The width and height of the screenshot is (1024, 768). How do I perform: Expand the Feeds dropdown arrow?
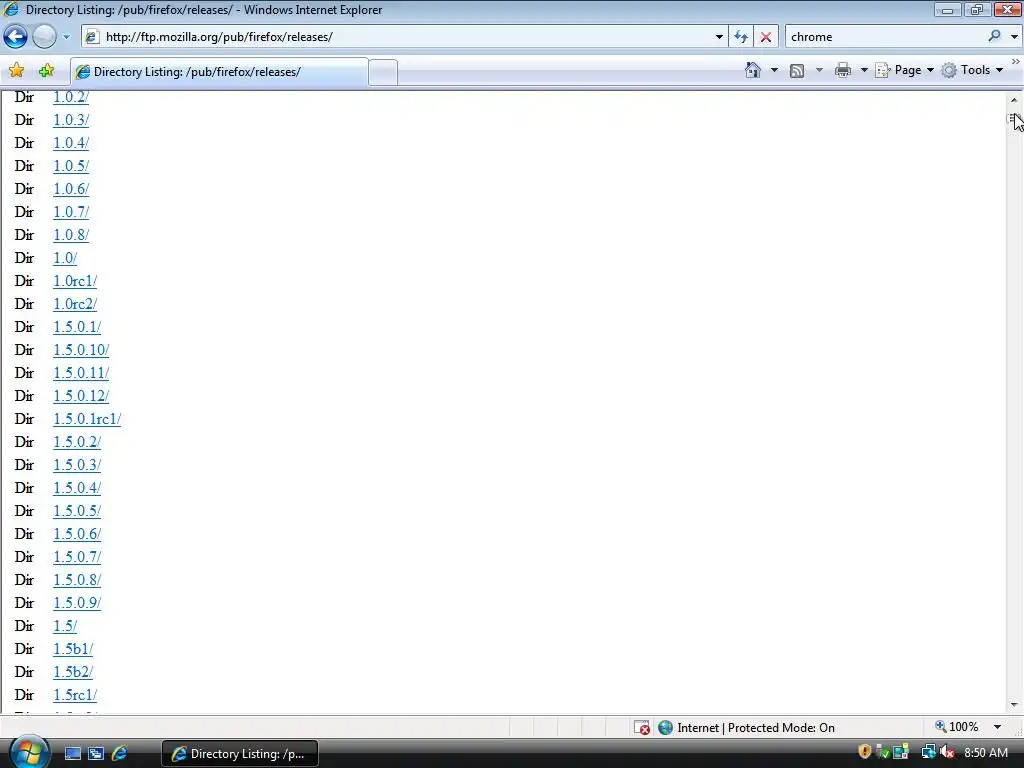click(819, 71)
